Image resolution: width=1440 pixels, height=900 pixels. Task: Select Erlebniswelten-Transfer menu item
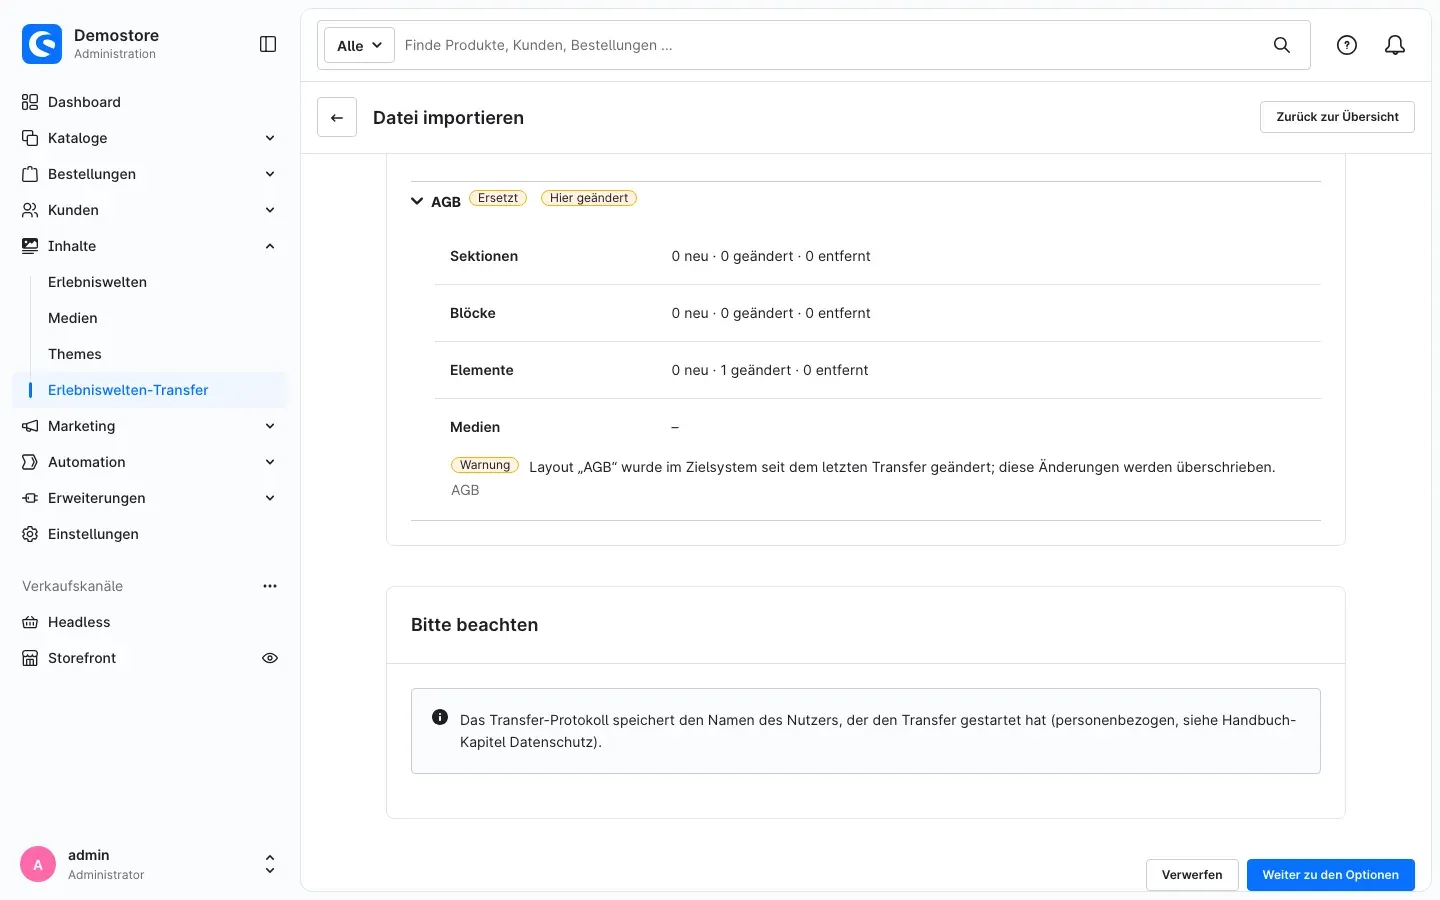coord(150,390)
